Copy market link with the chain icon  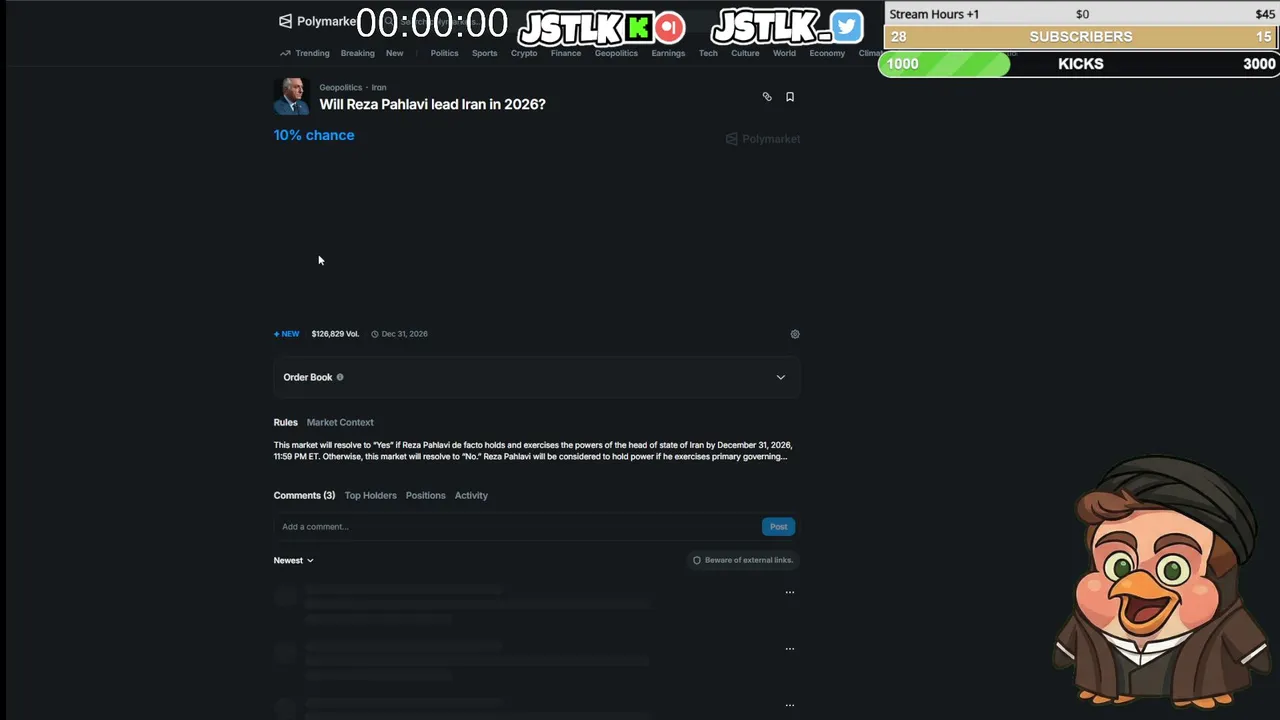[x=767, y=97]
